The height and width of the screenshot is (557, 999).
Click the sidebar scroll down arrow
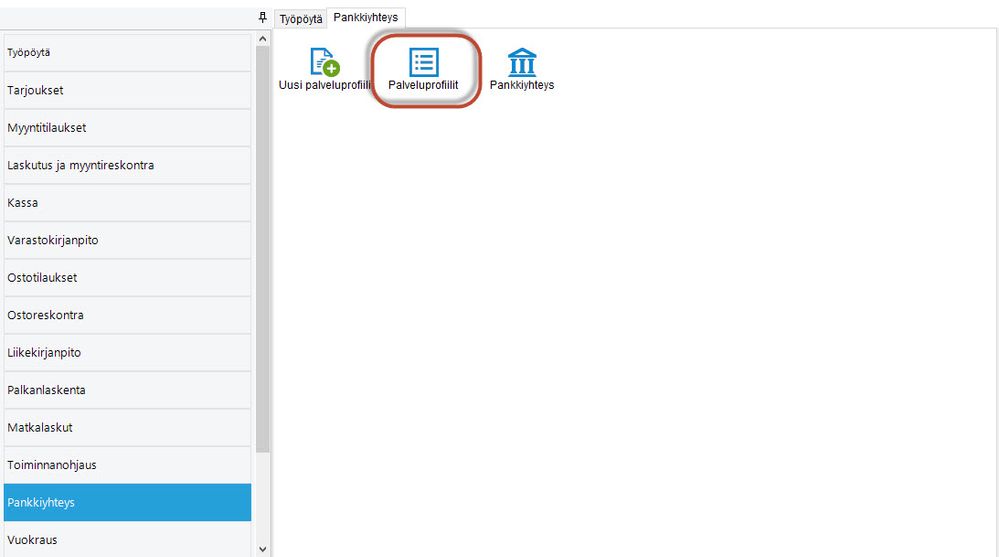coord(262,549)
